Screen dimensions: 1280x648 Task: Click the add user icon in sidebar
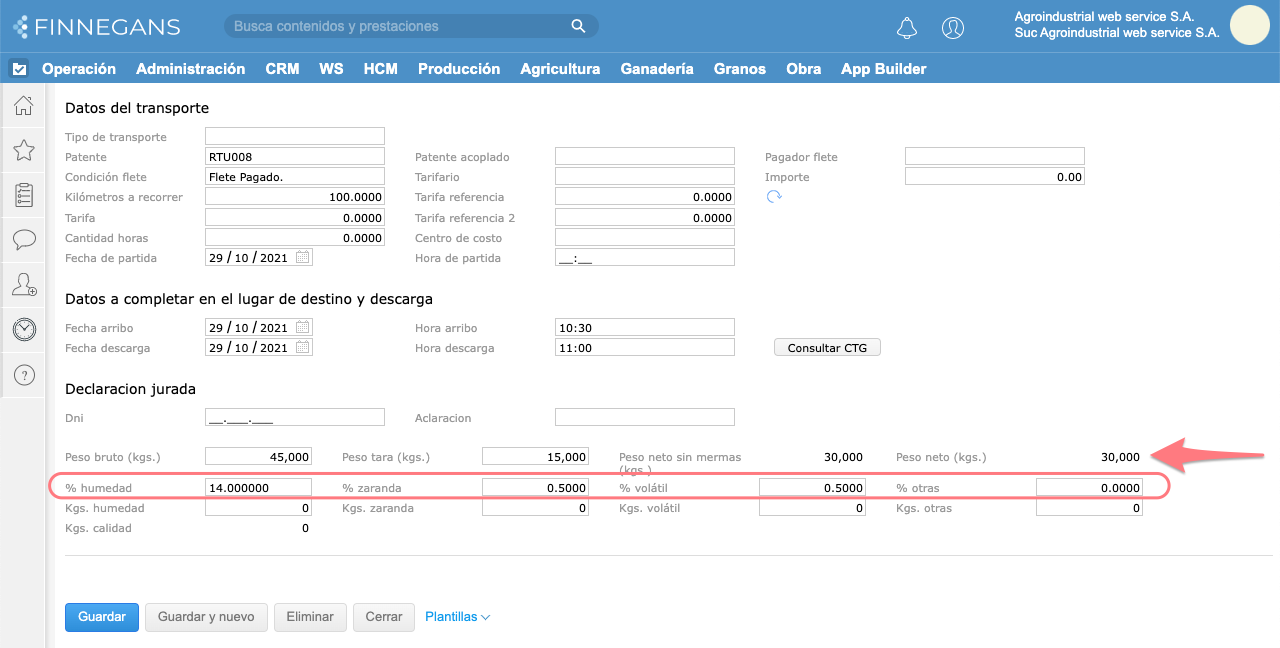coord(24,284)
